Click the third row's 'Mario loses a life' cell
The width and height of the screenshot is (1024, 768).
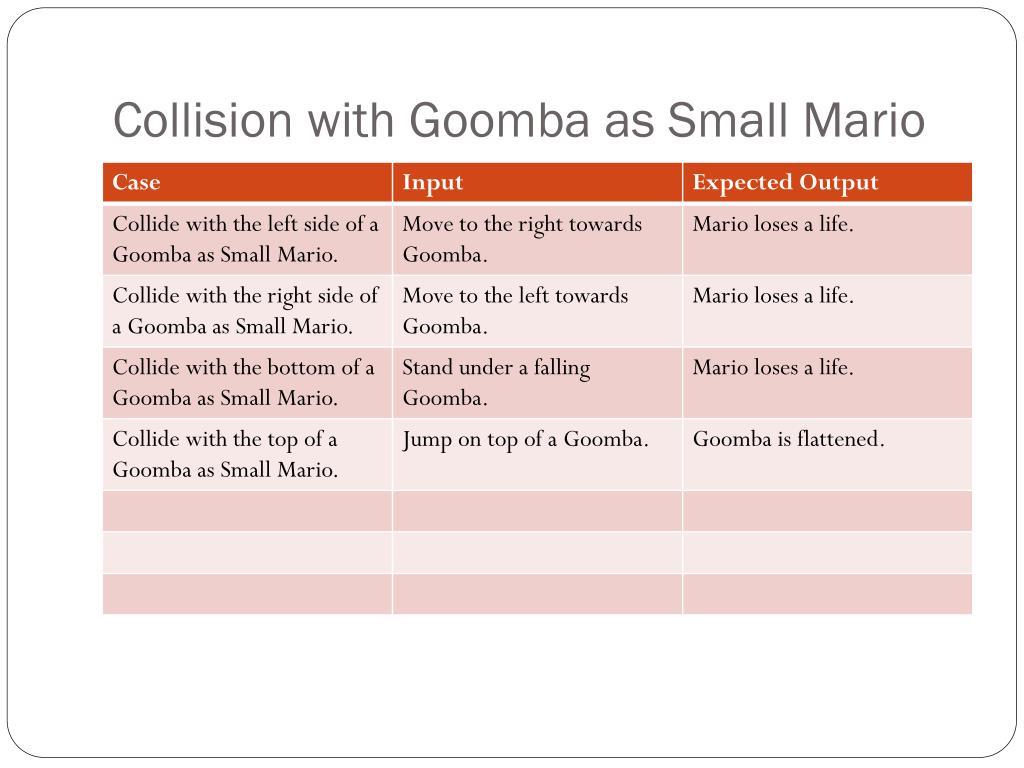827,383
